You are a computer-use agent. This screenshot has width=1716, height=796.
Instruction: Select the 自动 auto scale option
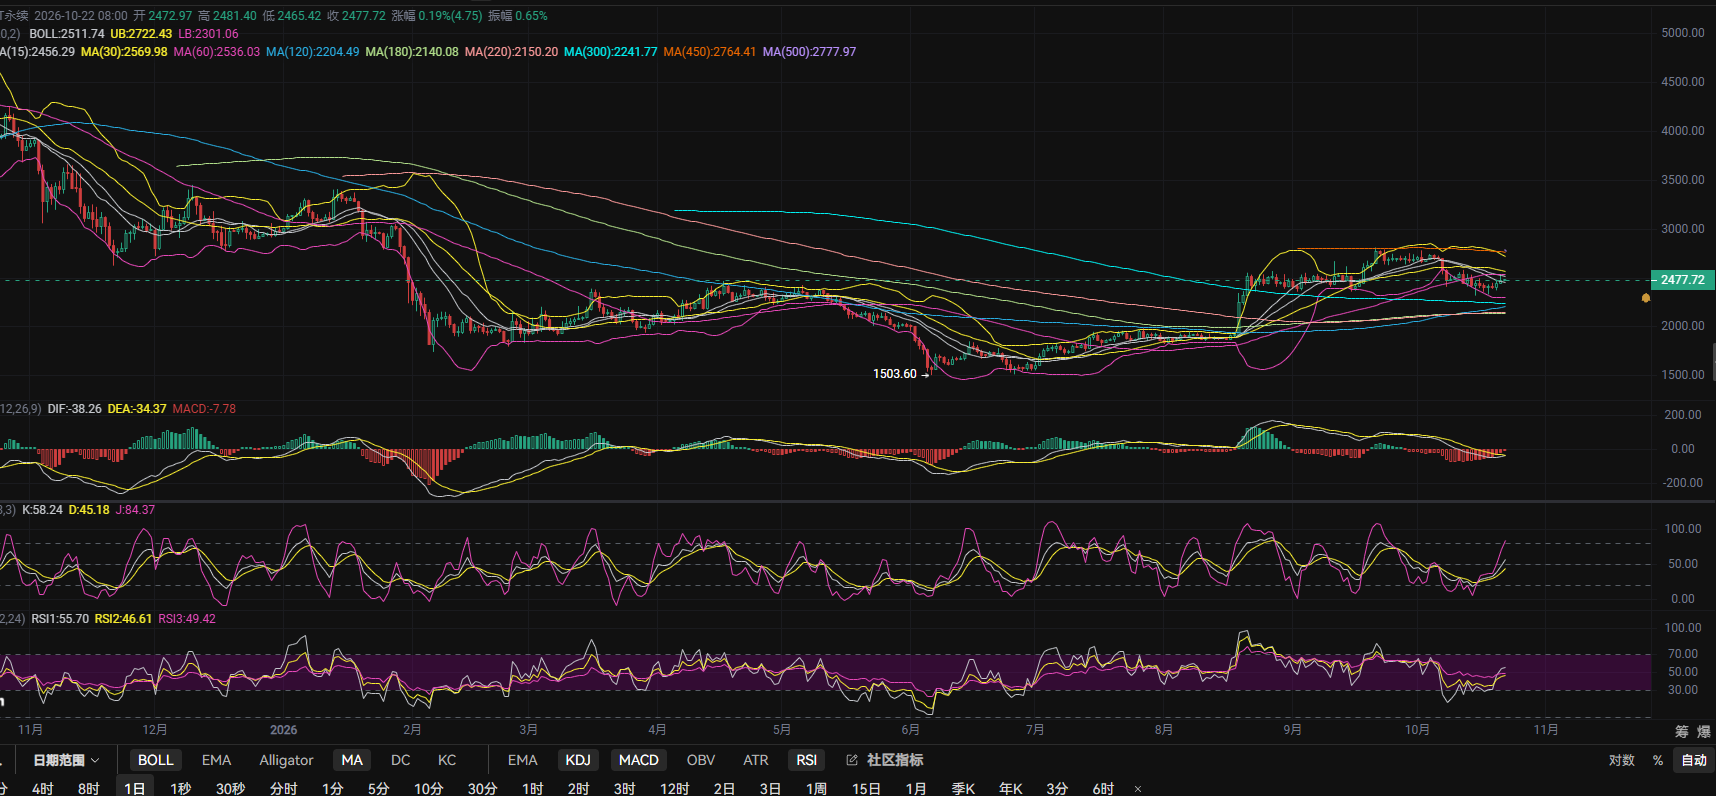[1694, 760]
